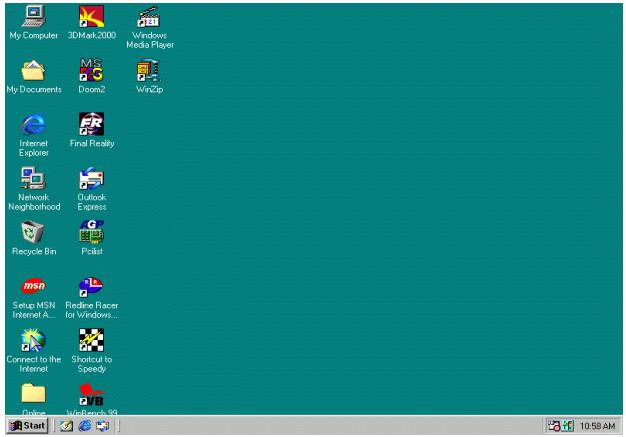Select the Pcilist AGP icon

click(x=91, y=232)
